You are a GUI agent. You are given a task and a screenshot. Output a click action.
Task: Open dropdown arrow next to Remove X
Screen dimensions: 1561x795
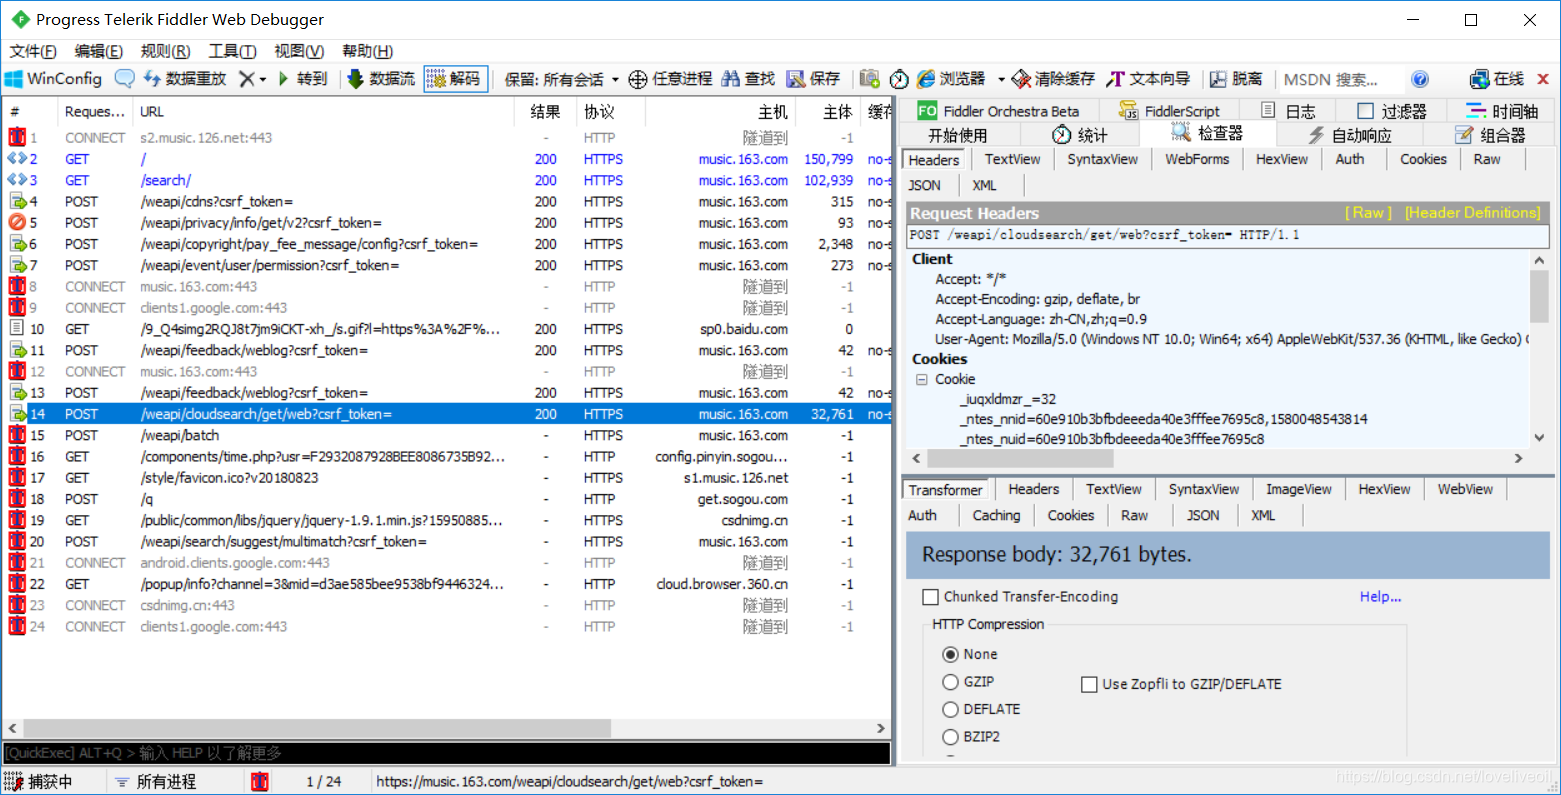tap(263, 79)
